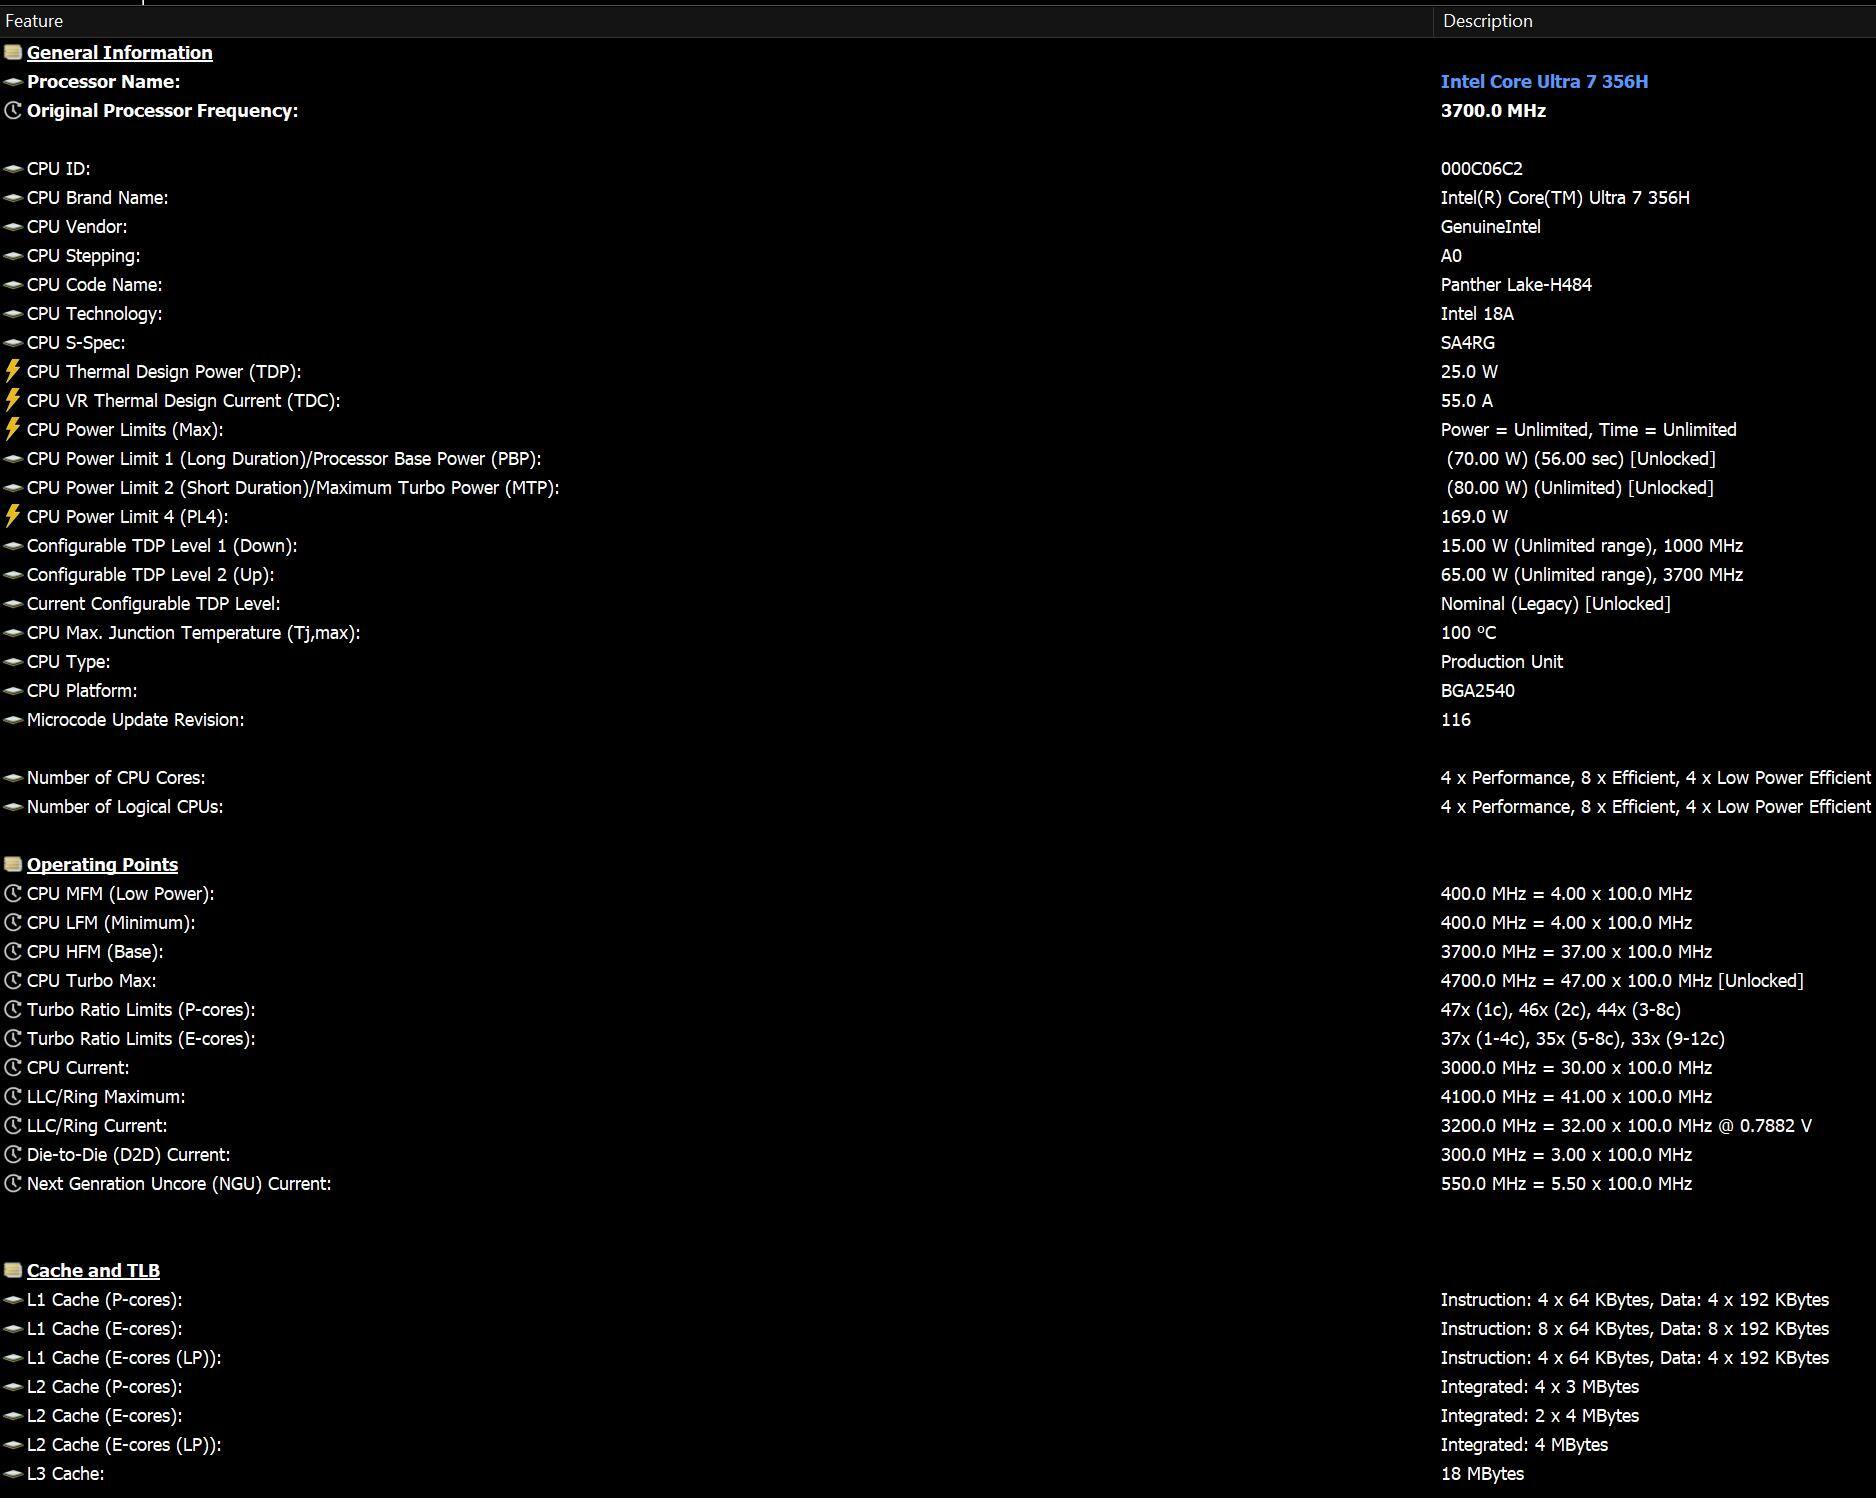Click the Description column header
Screen dimensions: 1876x1498
tap(1654, 21)
